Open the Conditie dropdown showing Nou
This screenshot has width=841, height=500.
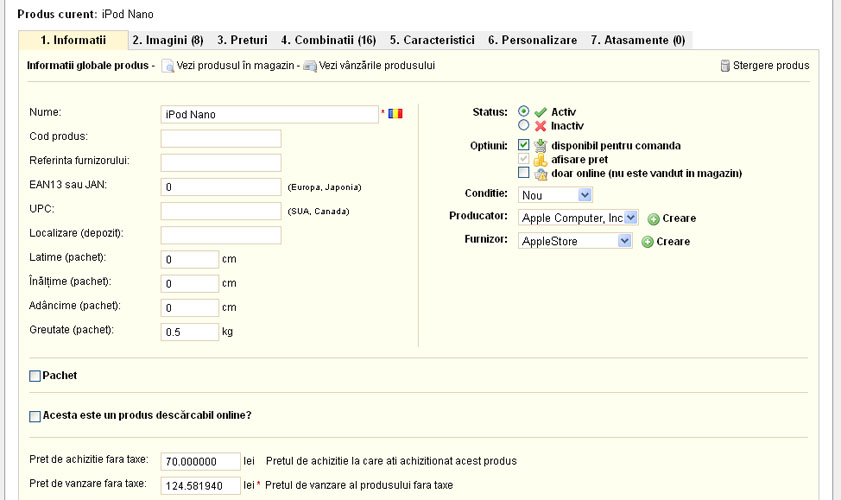point(555,195)
